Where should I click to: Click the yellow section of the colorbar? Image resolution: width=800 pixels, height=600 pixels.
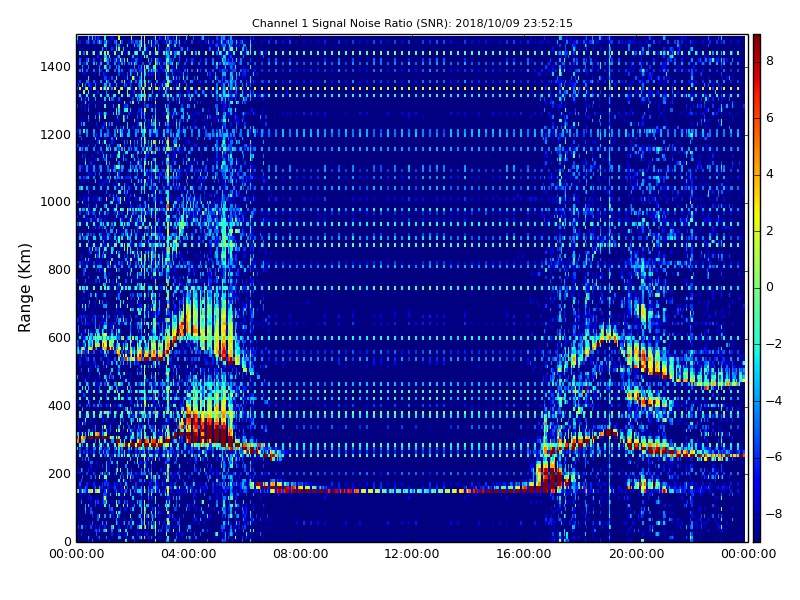(x=757, y=217)
